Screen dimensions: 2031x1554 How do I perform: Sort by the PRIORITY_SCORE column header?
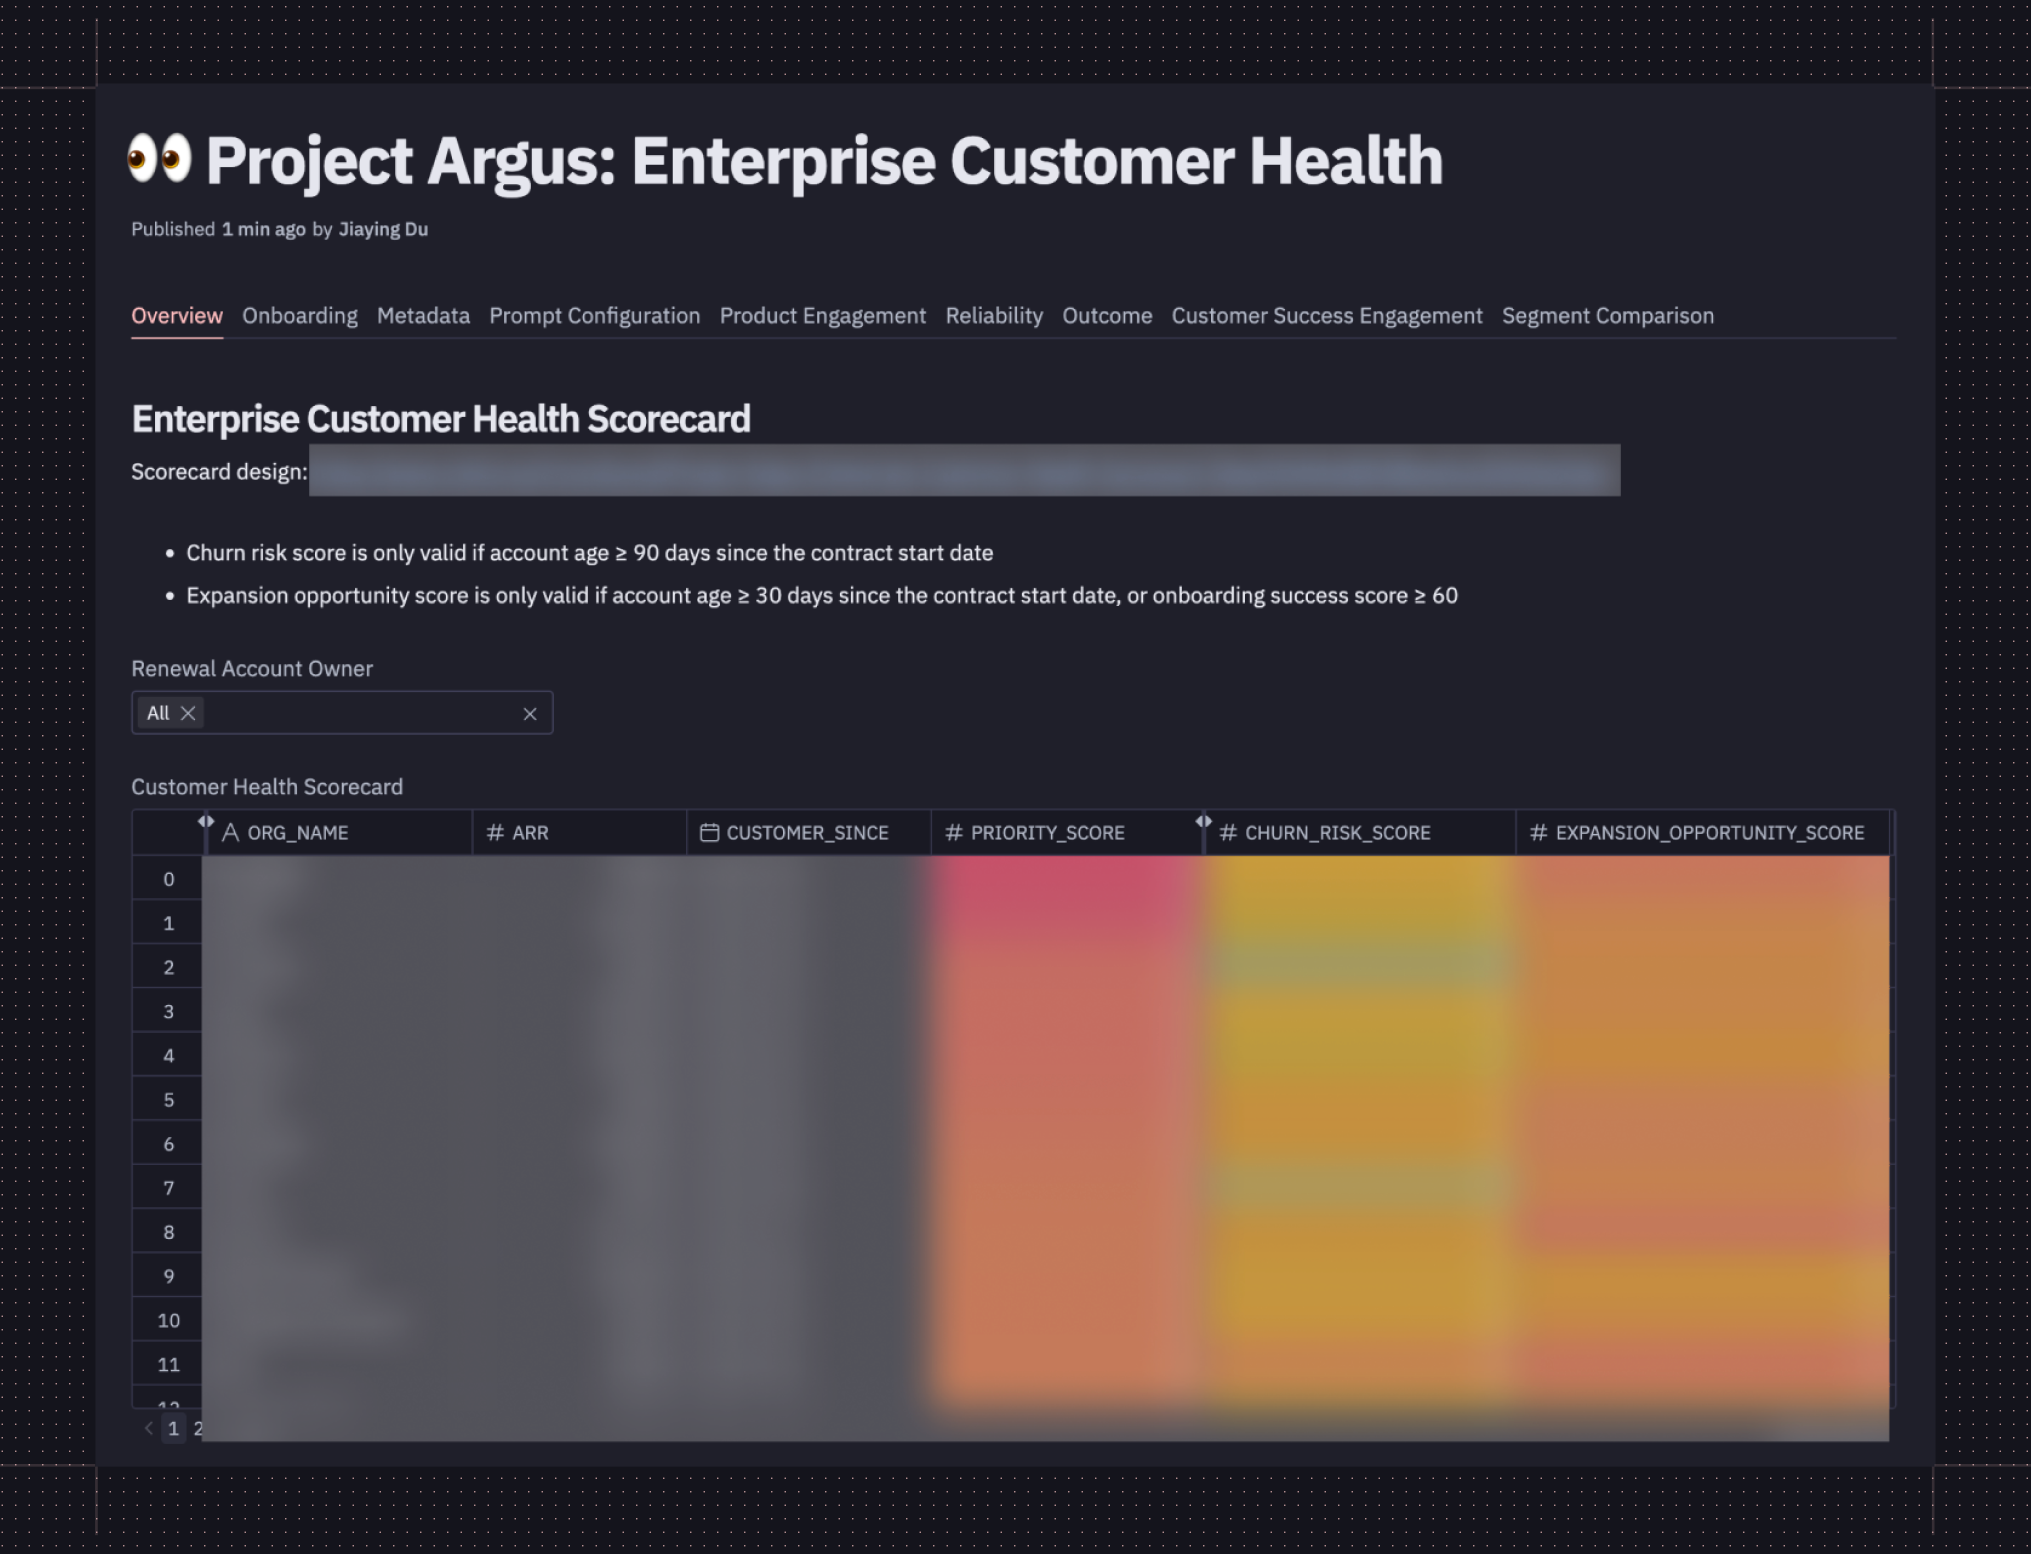tap(1047, 833)
